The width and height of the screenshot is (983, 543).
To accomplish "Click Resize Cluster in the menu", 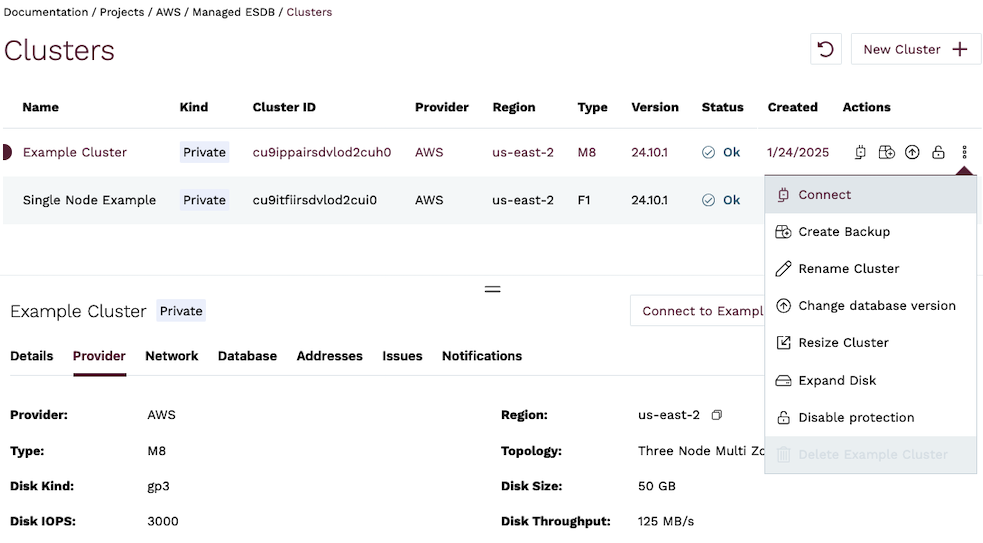I will click(x=843, y=343).
